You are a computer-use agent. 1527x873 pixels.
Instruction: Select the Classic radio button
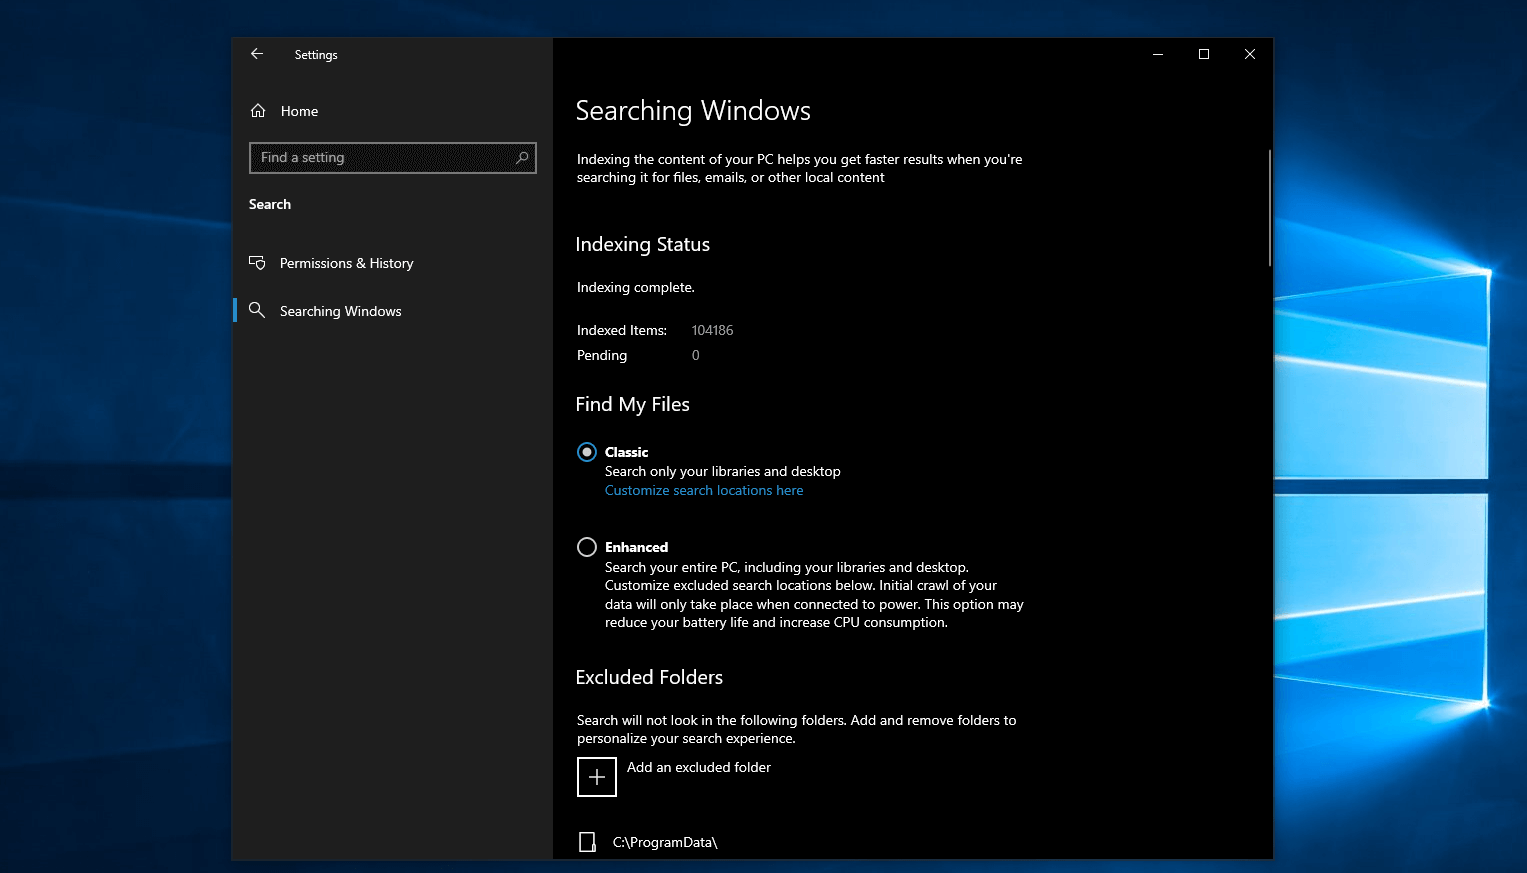tap(587, 452)
